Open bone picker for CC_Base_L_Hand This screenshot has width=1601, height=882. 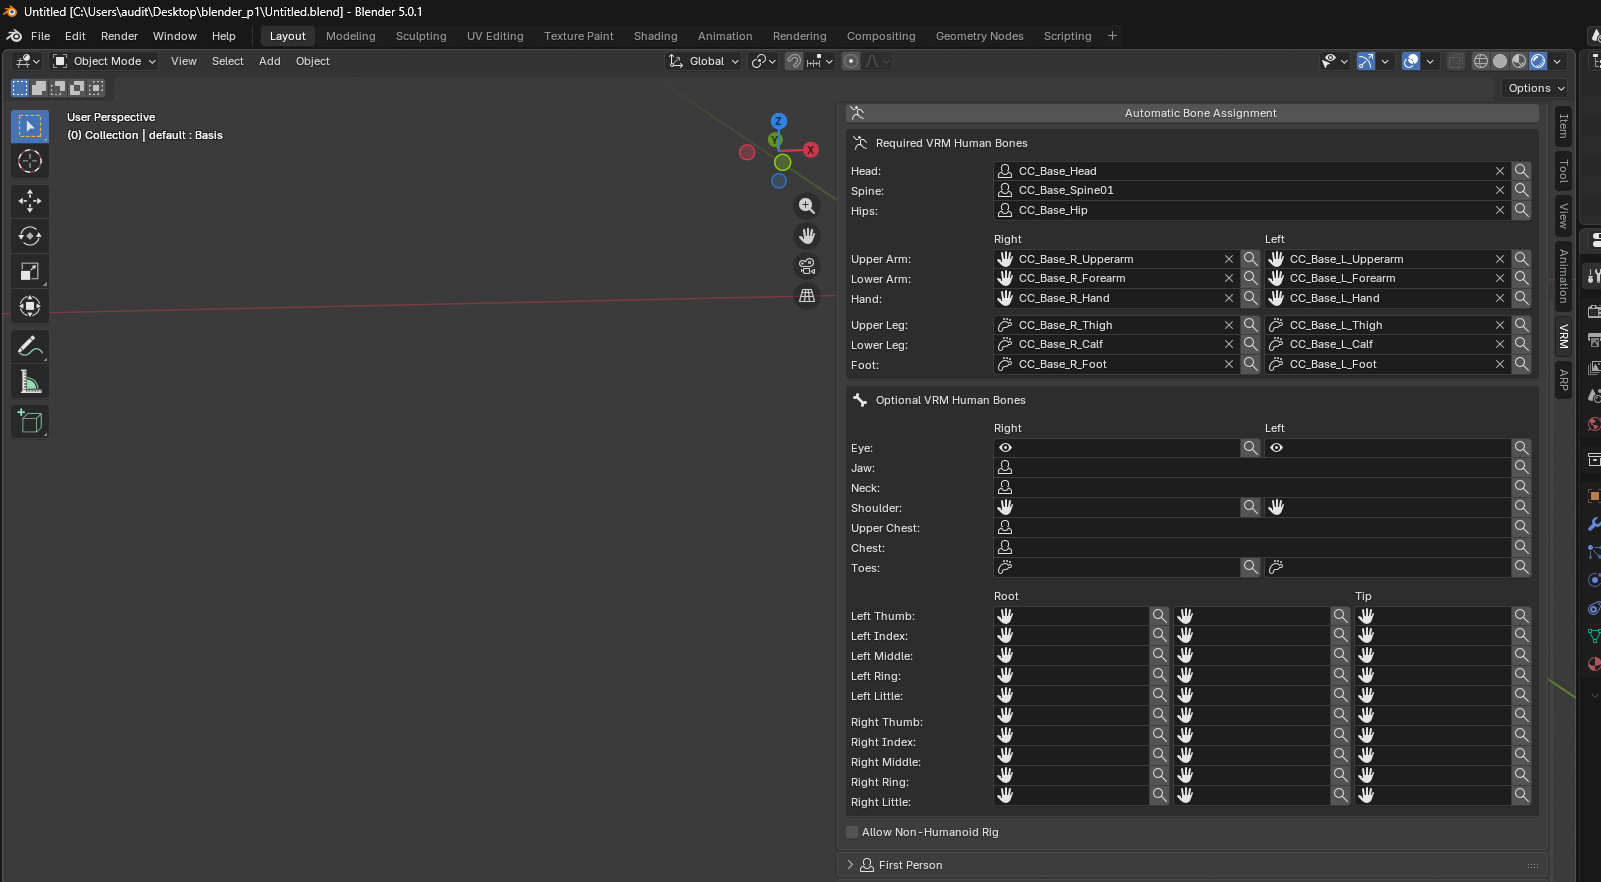click(x=1521, y=298)
